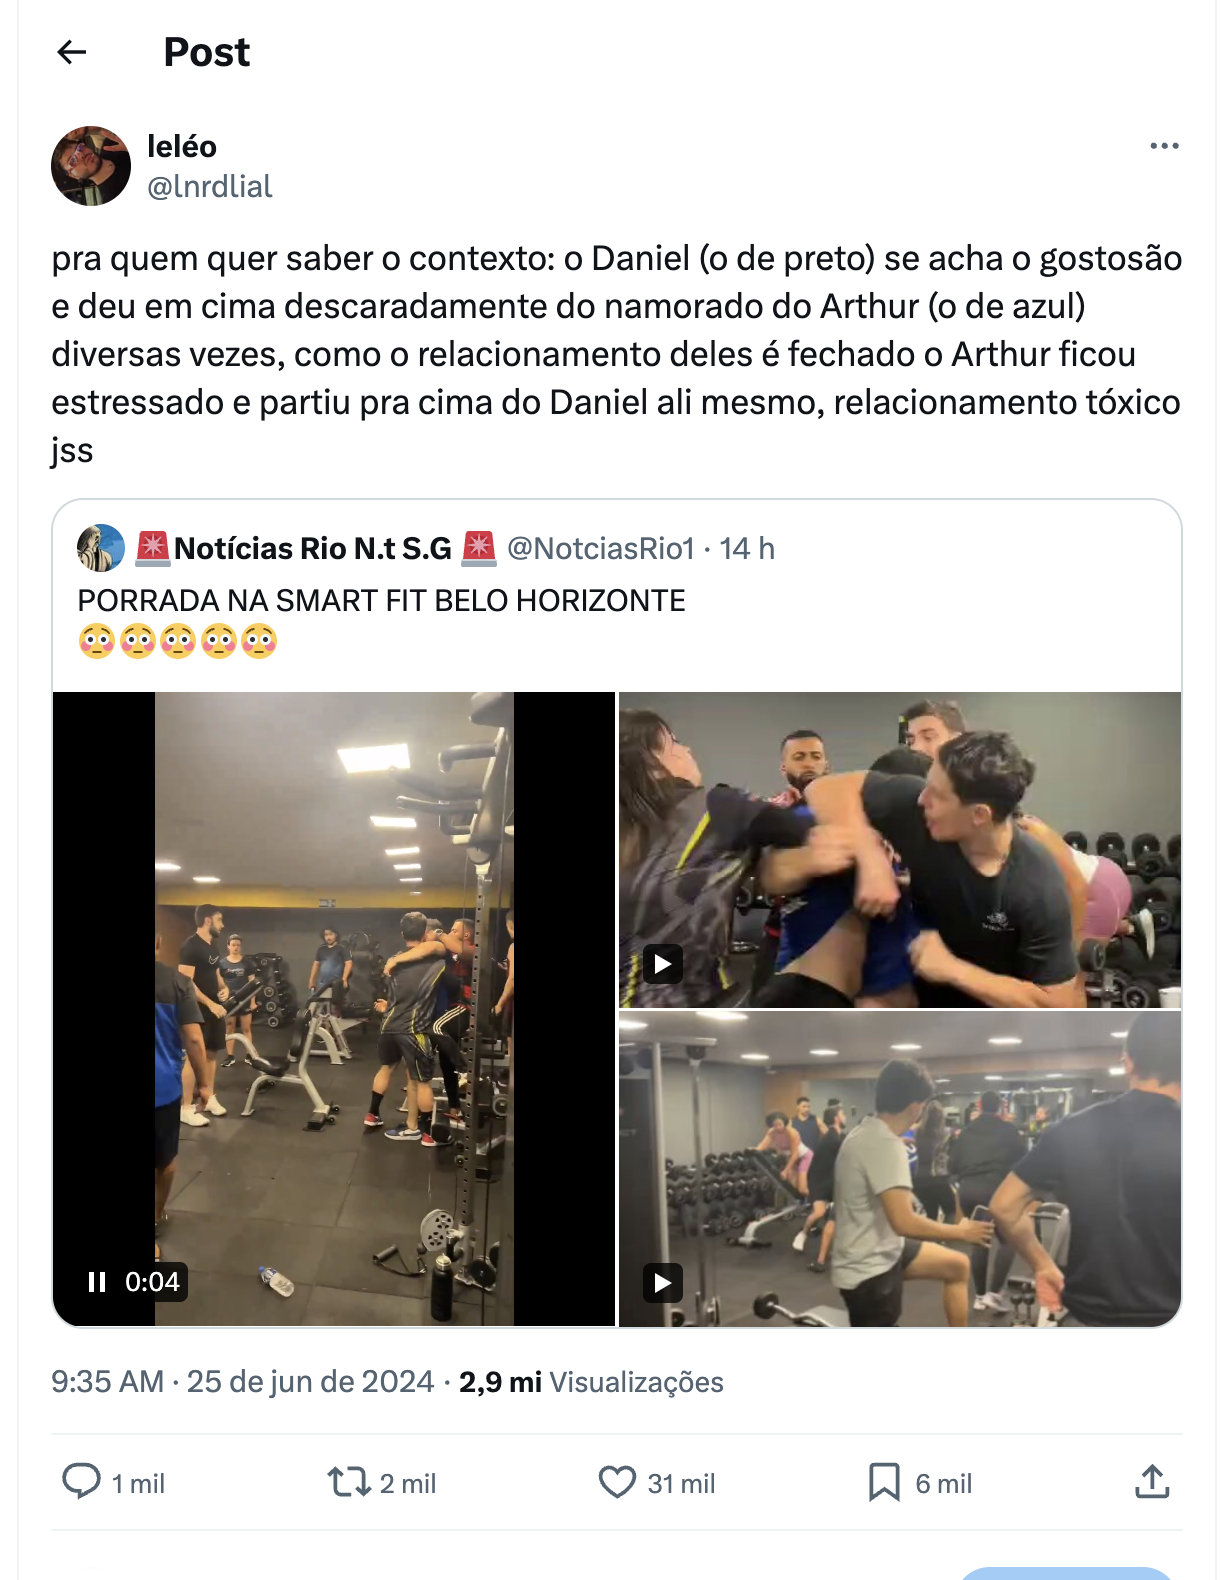Play the bottom-right gym video
This screenshot has height=1580, width=1222.
(662, 1283)
